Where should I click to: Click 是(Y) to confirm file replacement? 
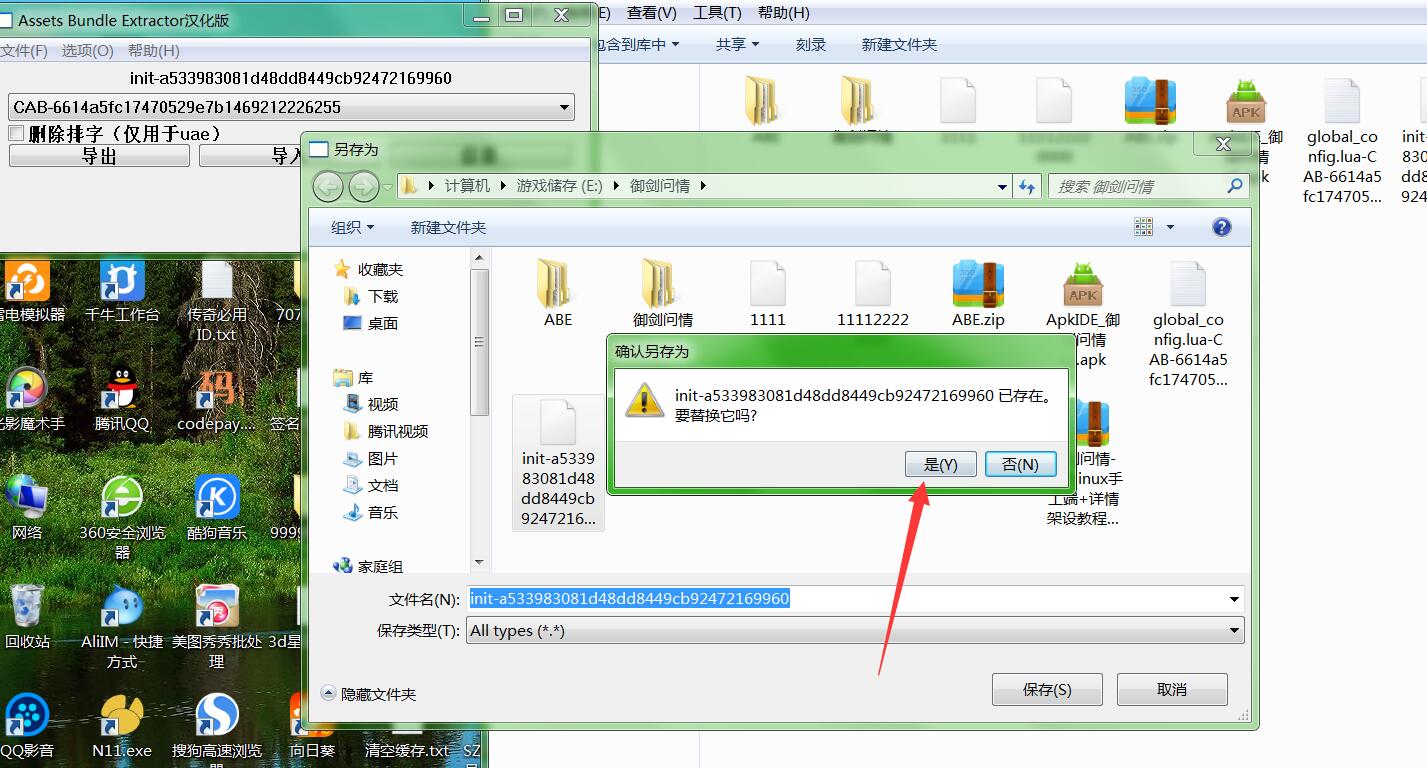click(940, 464)
